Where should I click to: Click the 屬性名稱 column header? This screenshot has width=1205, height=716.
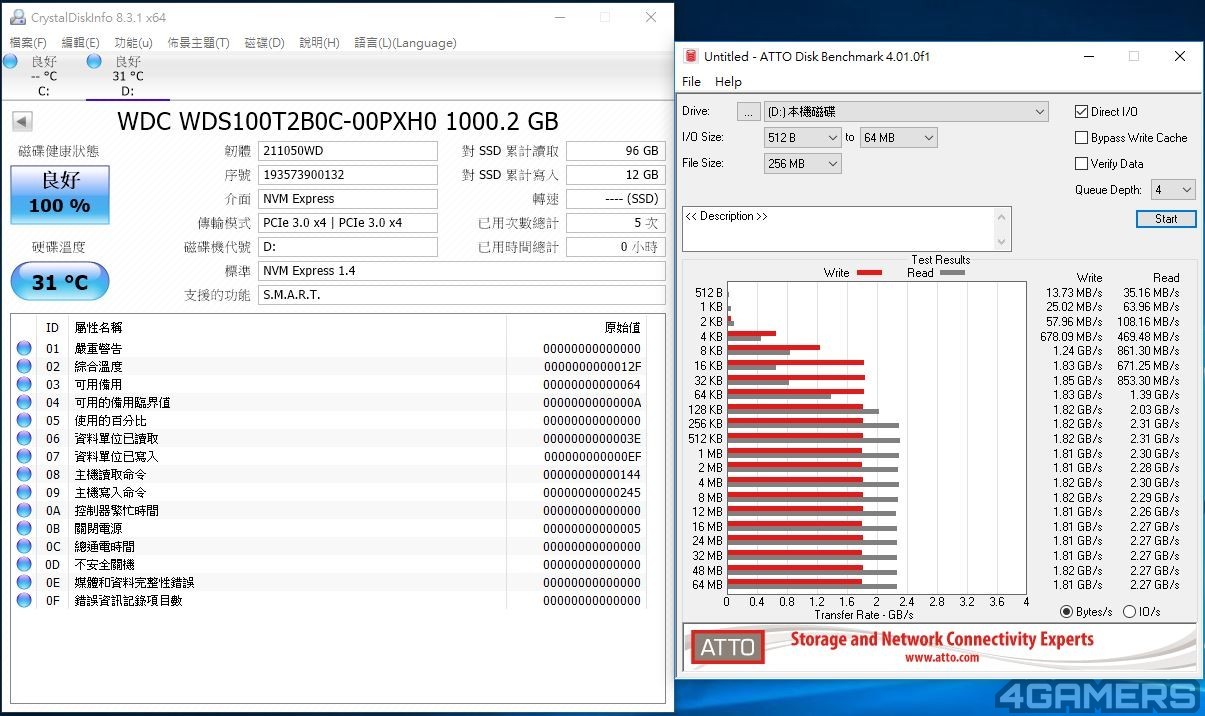pyautogui.click(x=98, y=327)
